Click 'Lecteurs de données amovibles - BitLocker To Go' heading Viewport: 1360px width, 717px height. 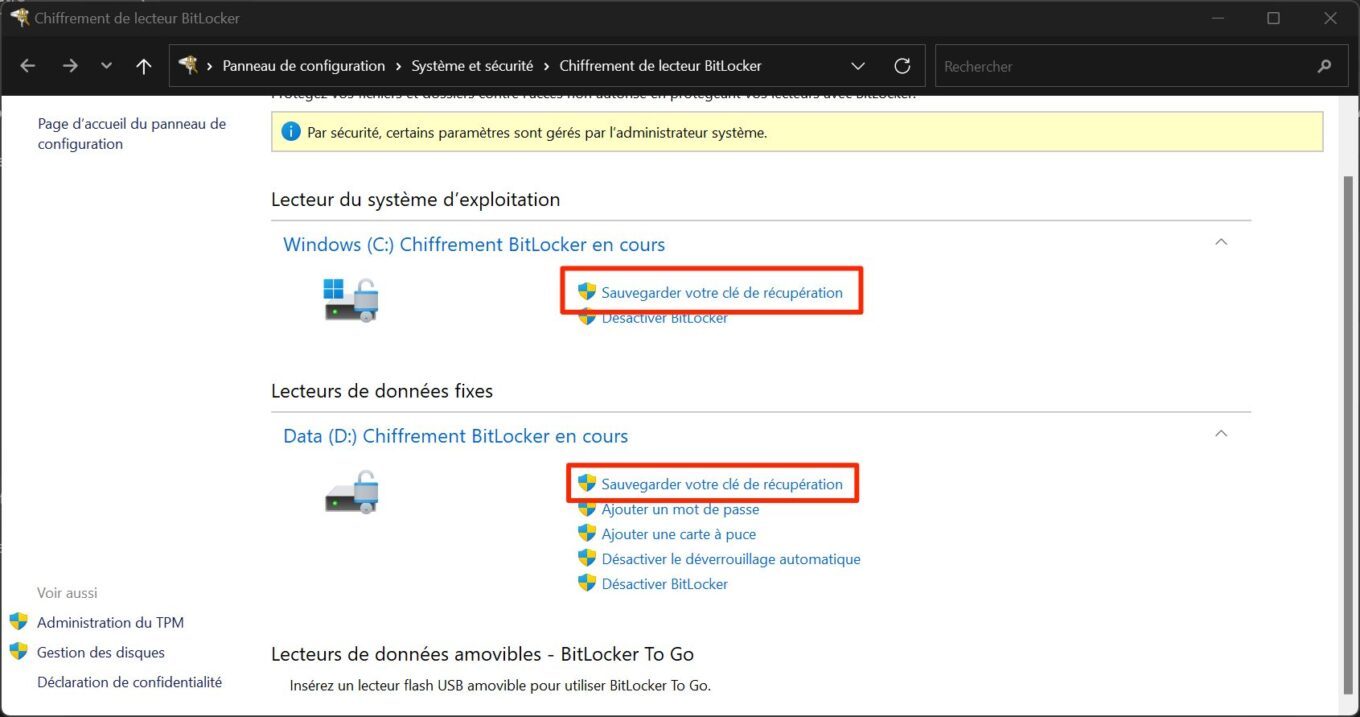[x=482, y=654]
